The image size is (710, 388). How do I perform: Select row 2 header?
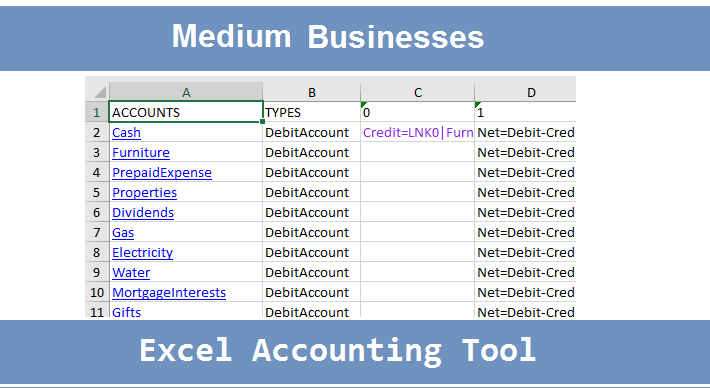pos(96,132)
